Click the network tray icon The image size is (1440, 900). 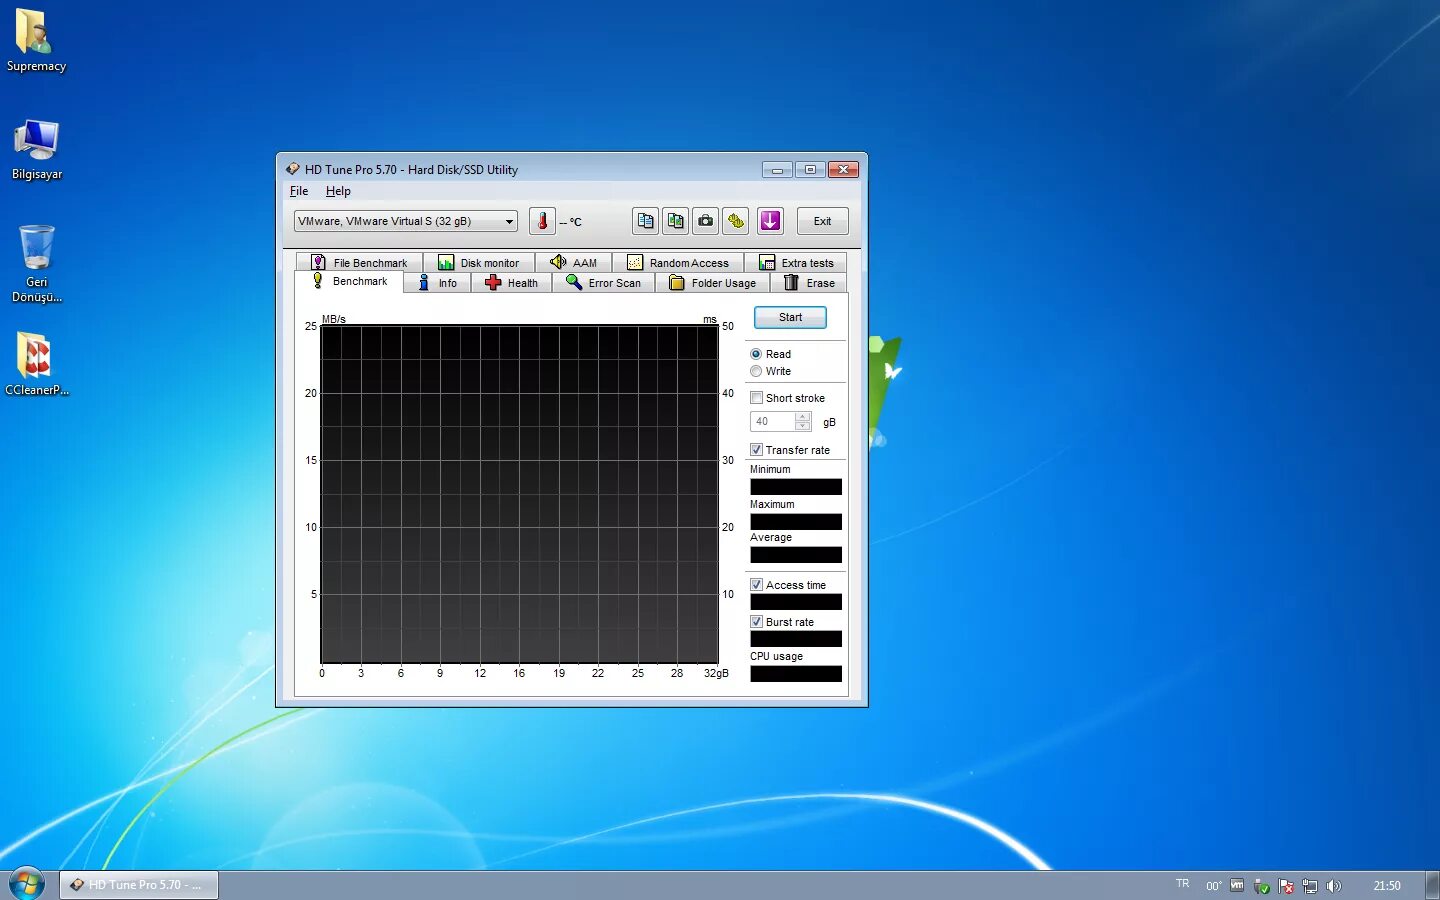pos(1310,886)
